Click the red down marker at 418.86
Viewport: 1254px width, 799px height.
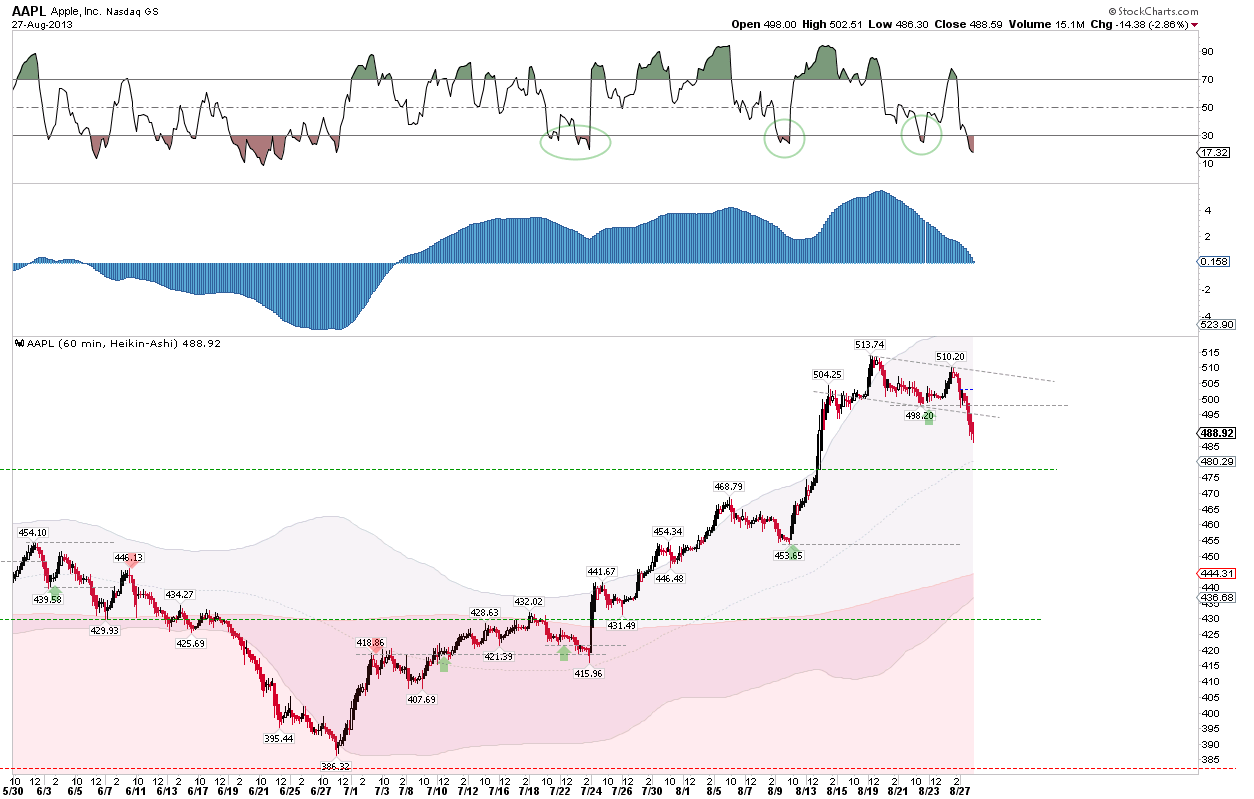377,647
